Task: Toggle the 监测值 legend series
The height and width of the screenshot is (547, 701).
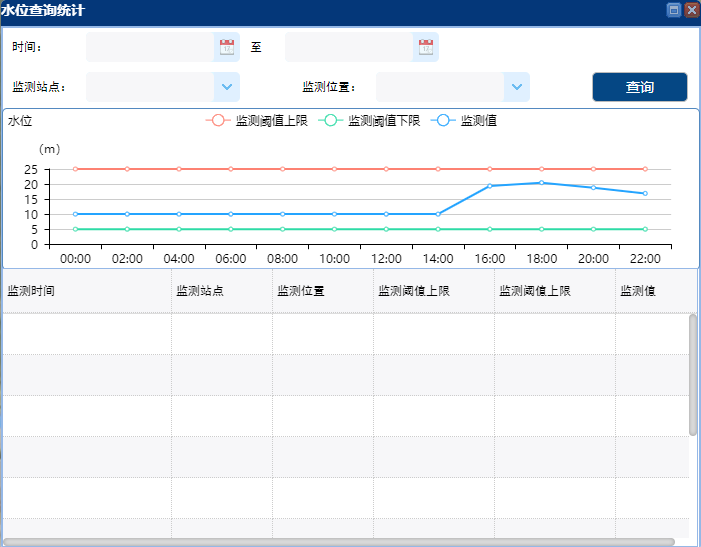Action: pos(464,121)
